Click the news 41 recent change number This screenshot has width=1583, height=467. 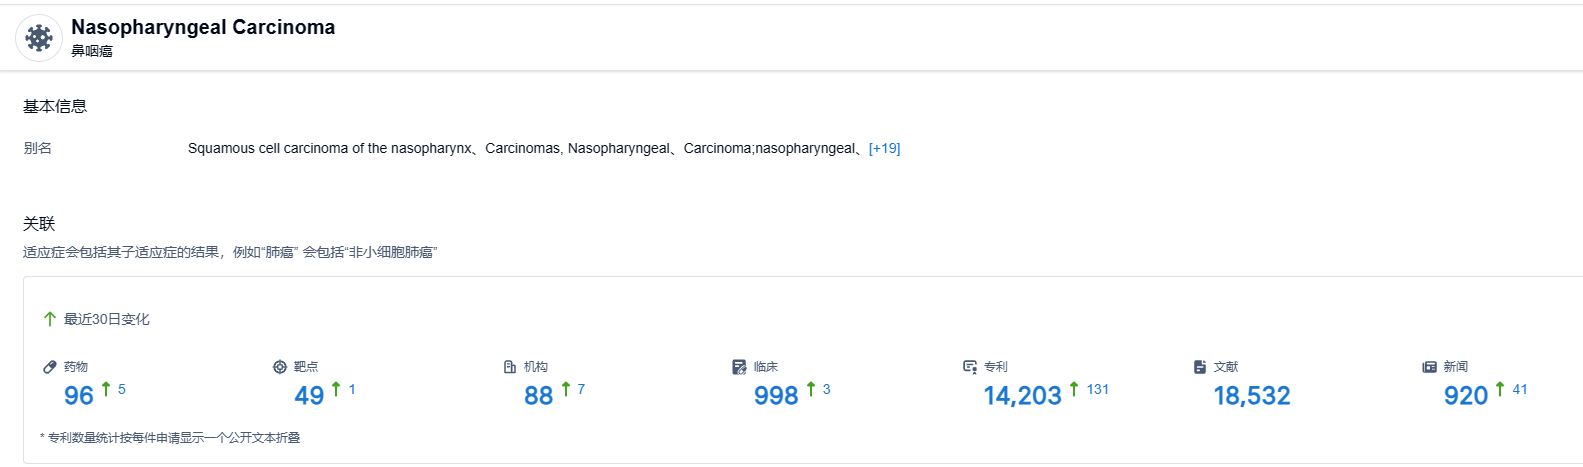point(1520,389)
